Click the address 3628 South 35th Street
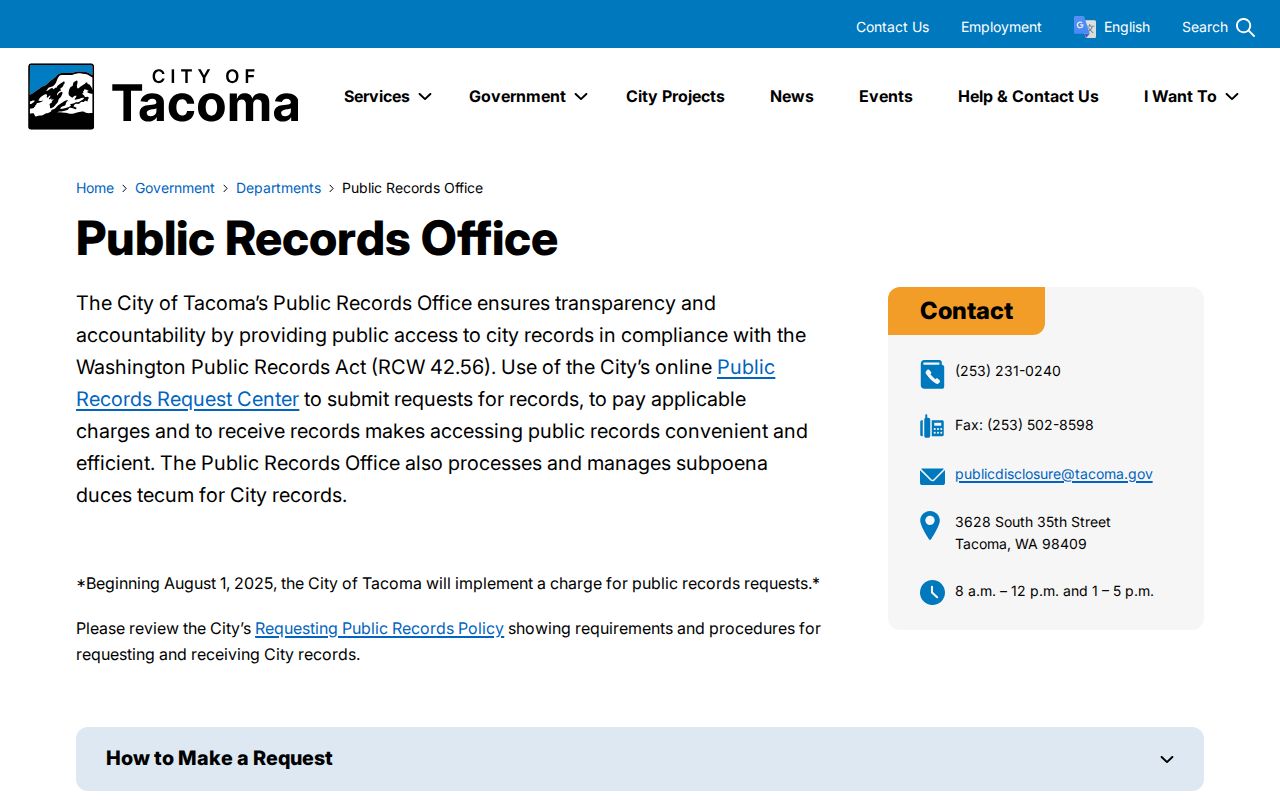1280x800 pixels. click(1033, 522)
